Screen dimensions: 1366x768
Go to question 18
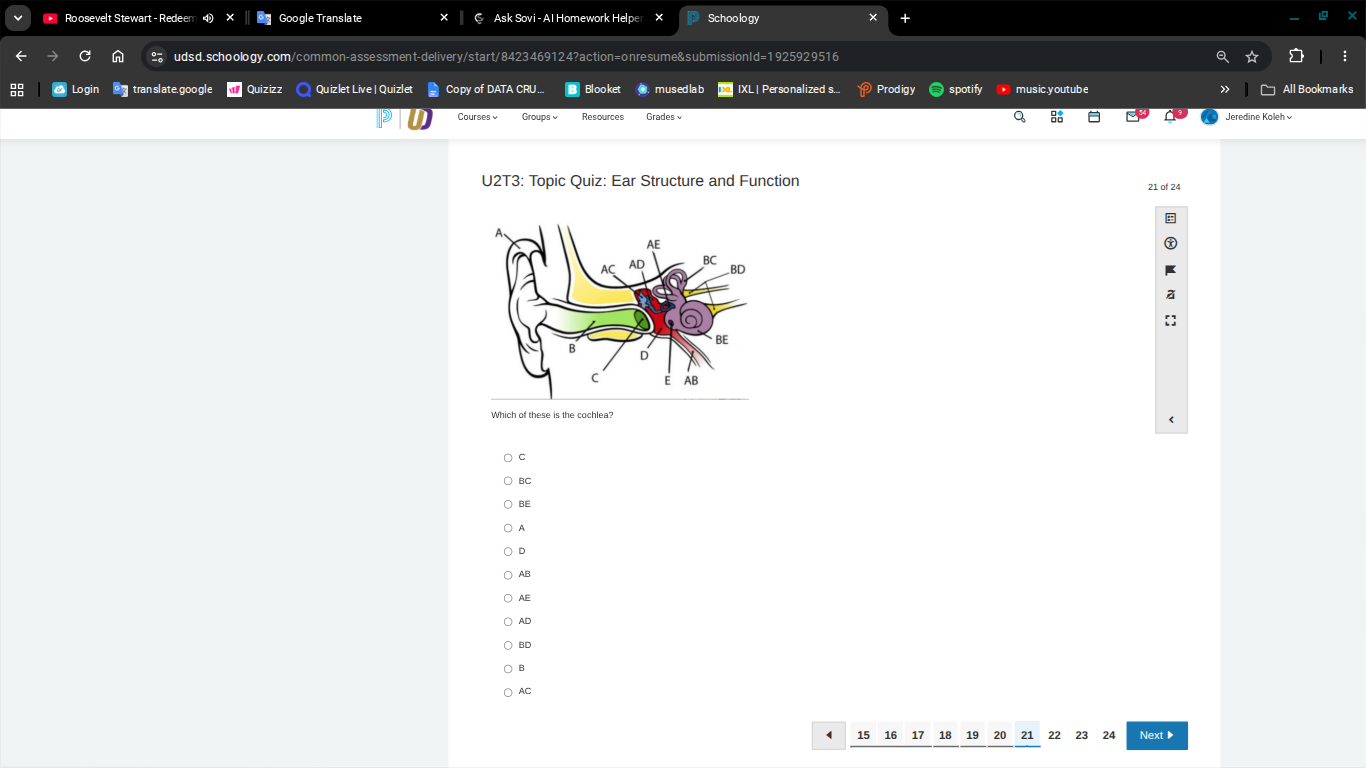[x=945, y=735]
